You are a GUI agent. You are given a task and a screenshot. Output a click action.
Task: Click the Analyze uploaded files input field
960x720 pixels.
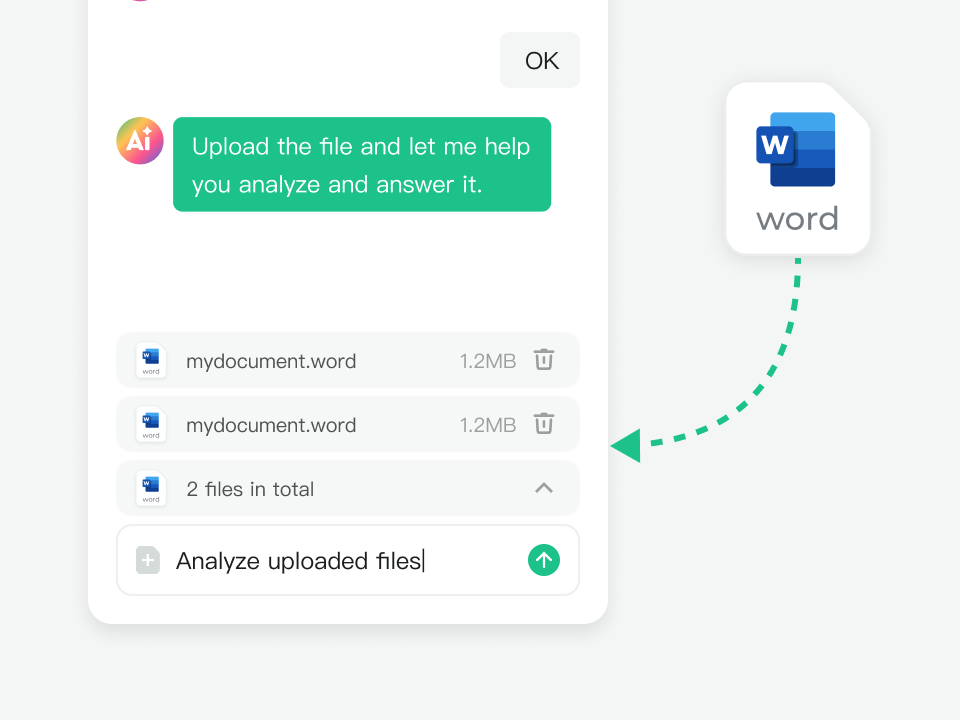coord(348,560)
